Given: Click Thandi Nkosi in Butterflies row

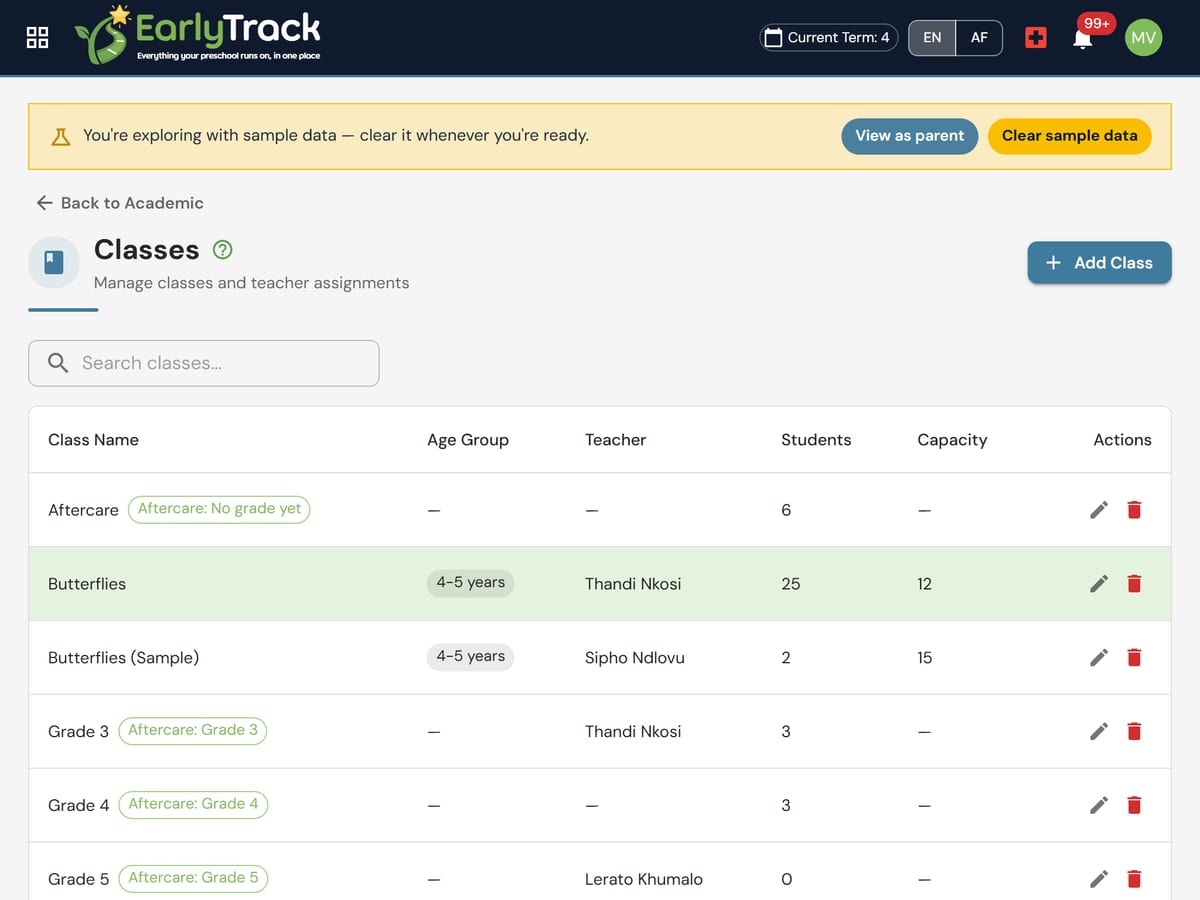Looking at the screenshot, I should (633, 584).
